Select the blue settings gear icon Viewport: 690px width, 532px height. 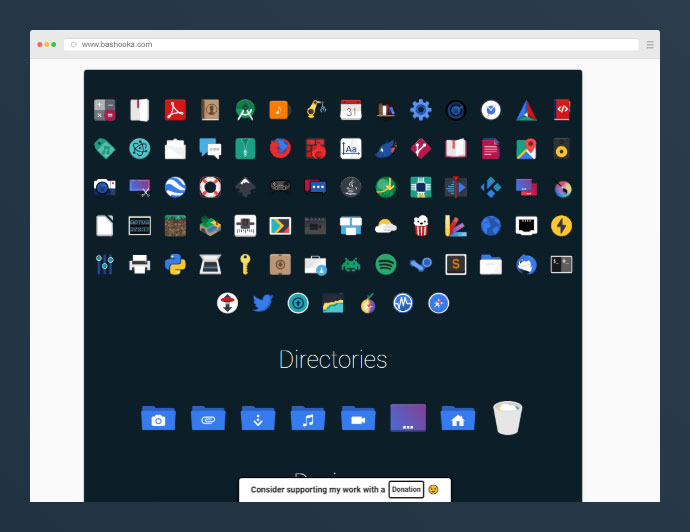[421, 110]
